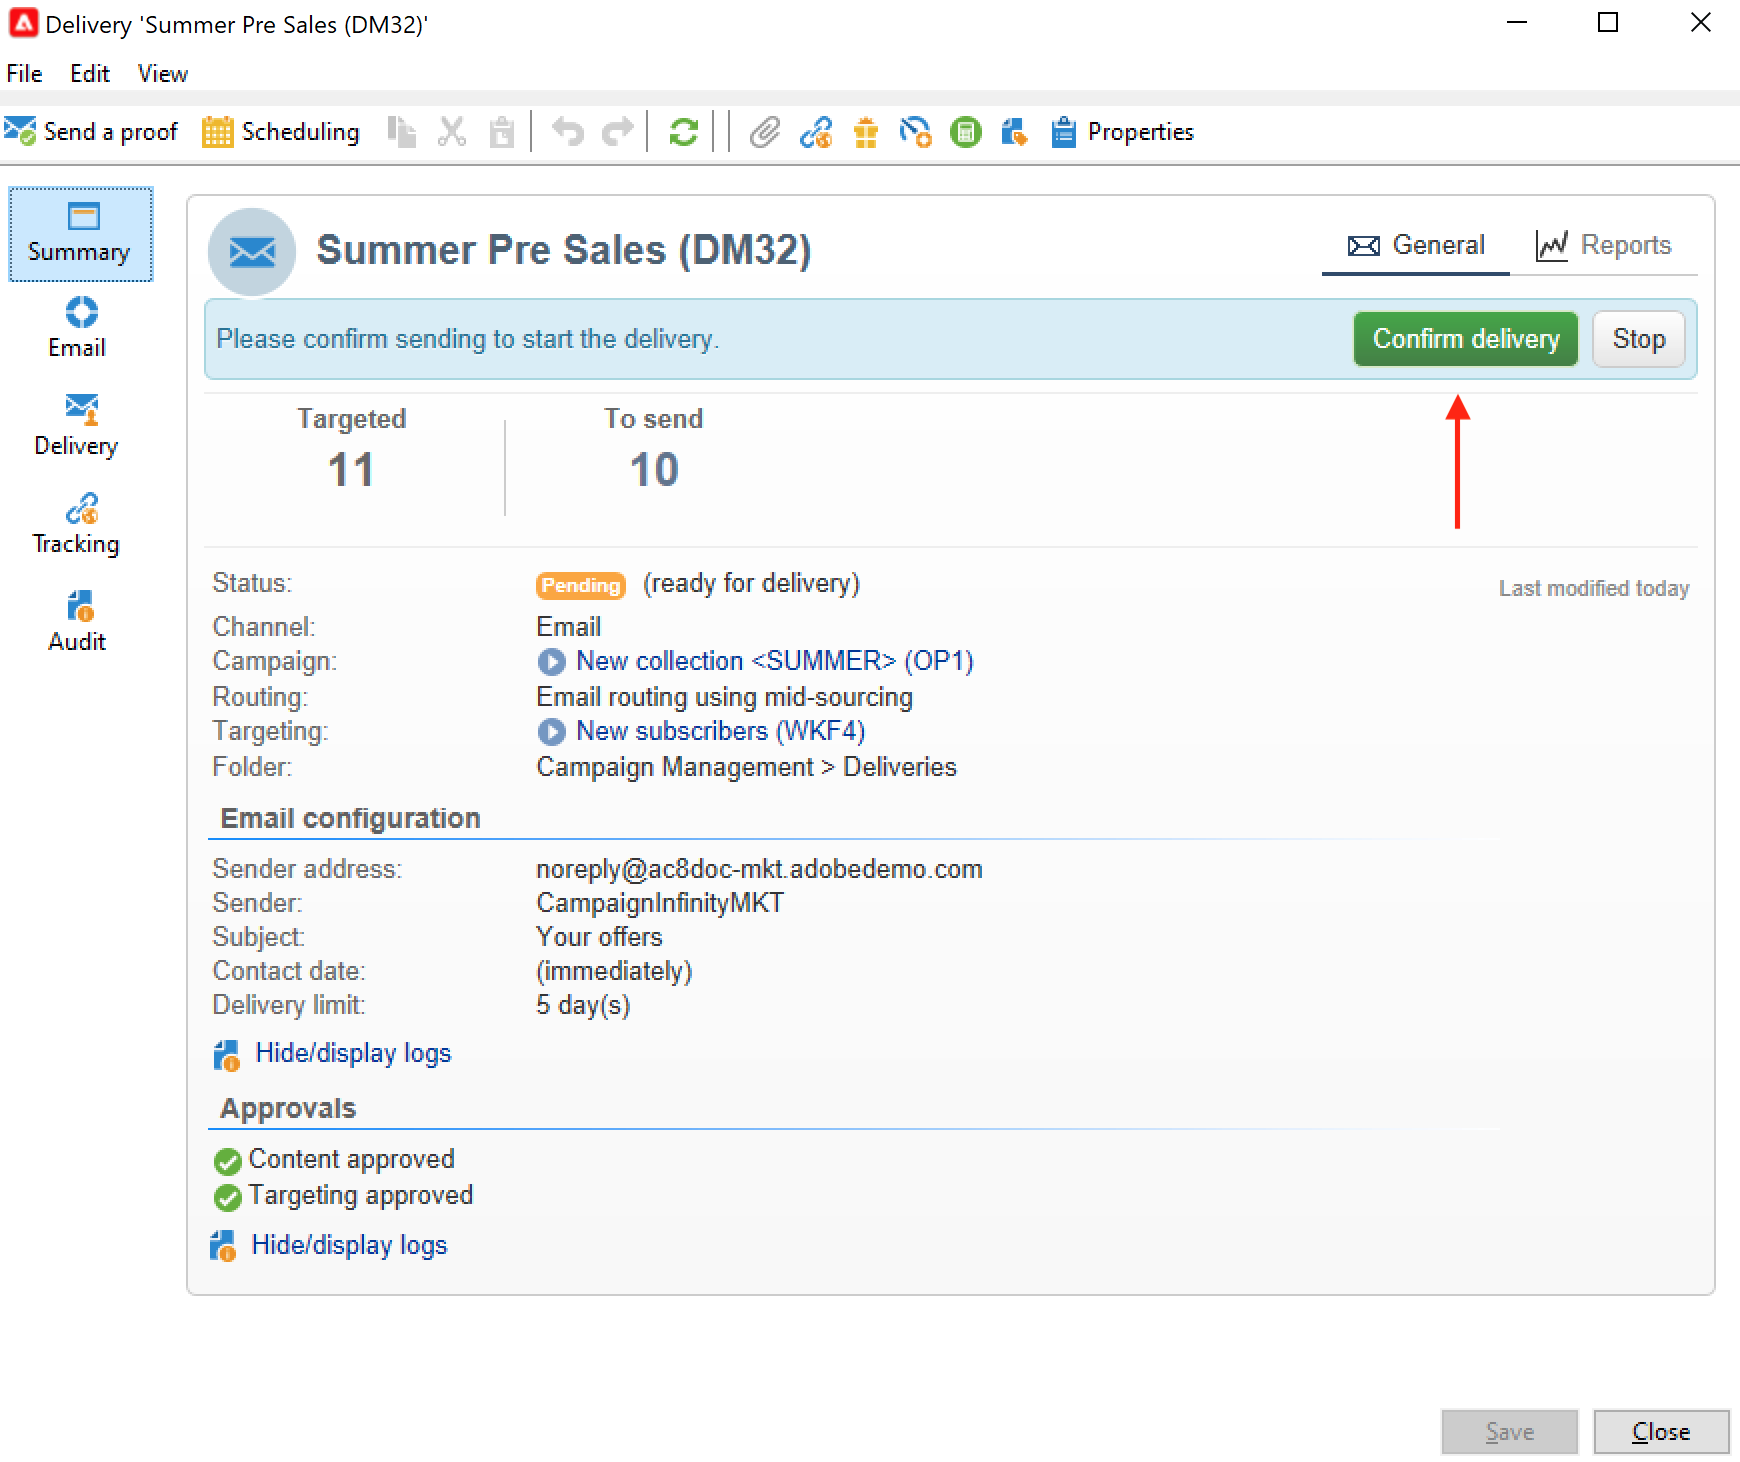Minimize the Delivery window
Screen dimensions: 1740x1462
pyautogui.click(x=1517, y=22)
